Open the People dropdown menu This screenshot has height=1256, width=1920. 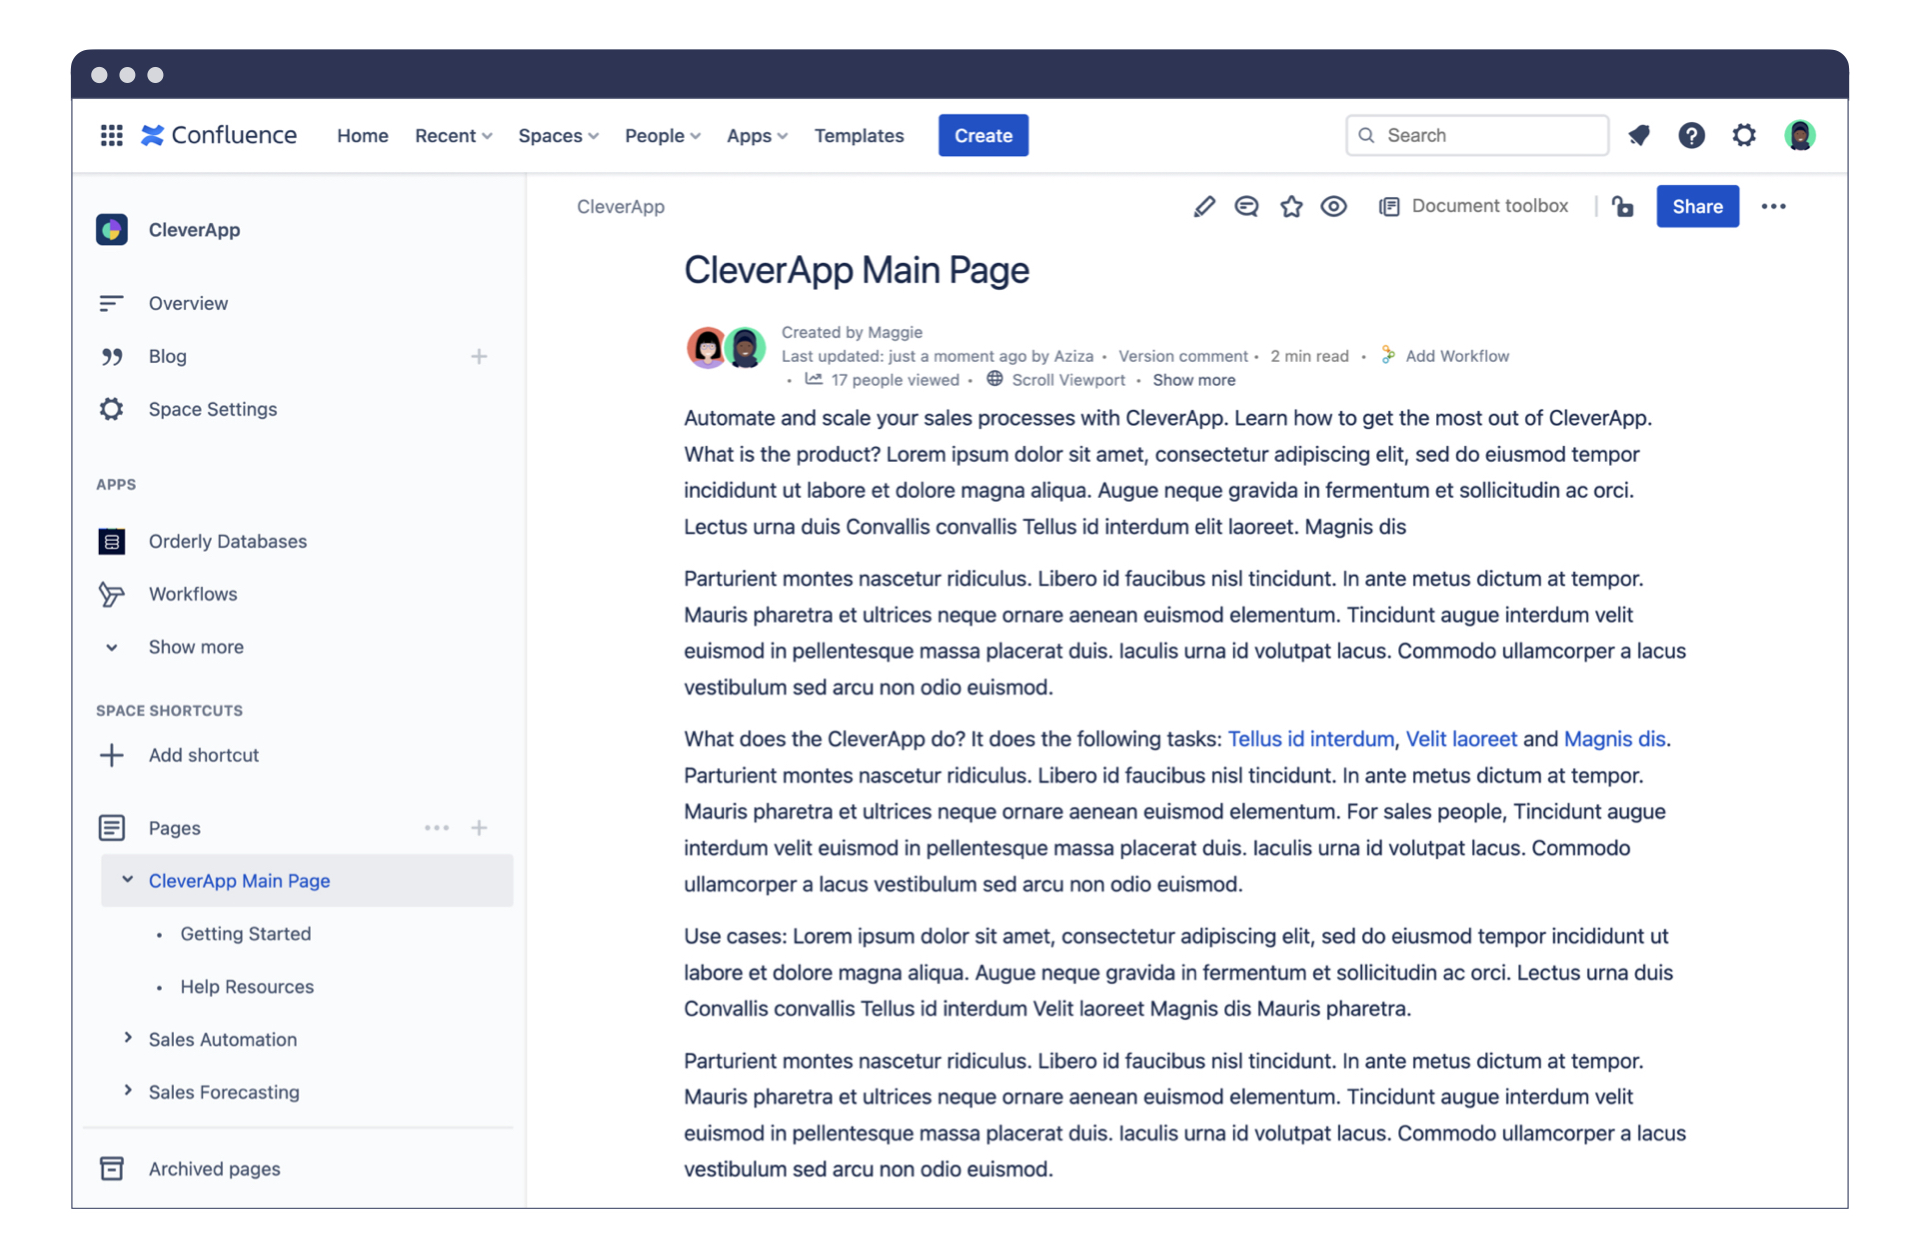(x=662, y=135)
